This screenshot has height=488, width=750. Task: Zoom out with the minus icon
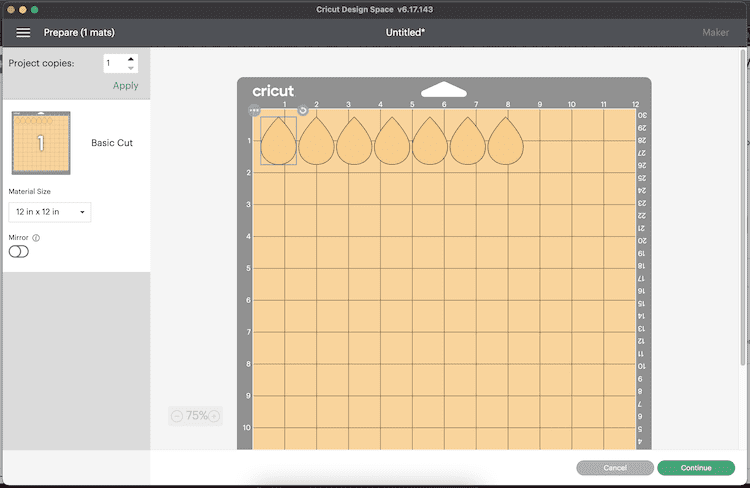(177, 416)
